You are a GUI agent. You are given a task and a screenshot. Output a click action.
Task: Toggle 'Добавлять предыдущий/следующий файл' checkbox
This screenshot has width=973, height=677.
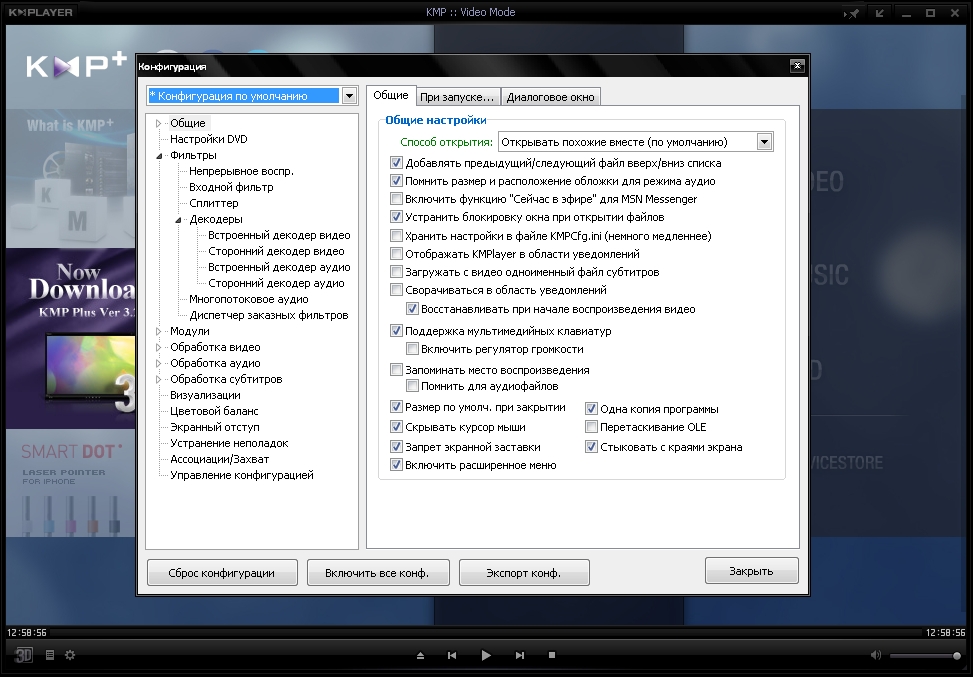[x=396, y=163]
